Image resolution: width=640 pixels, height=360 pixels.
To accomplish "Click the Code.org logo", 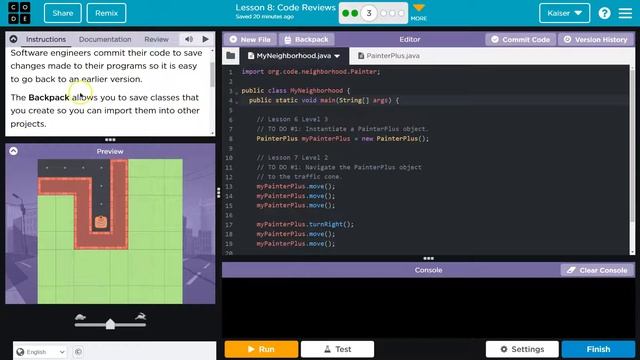I will point(19,13).
